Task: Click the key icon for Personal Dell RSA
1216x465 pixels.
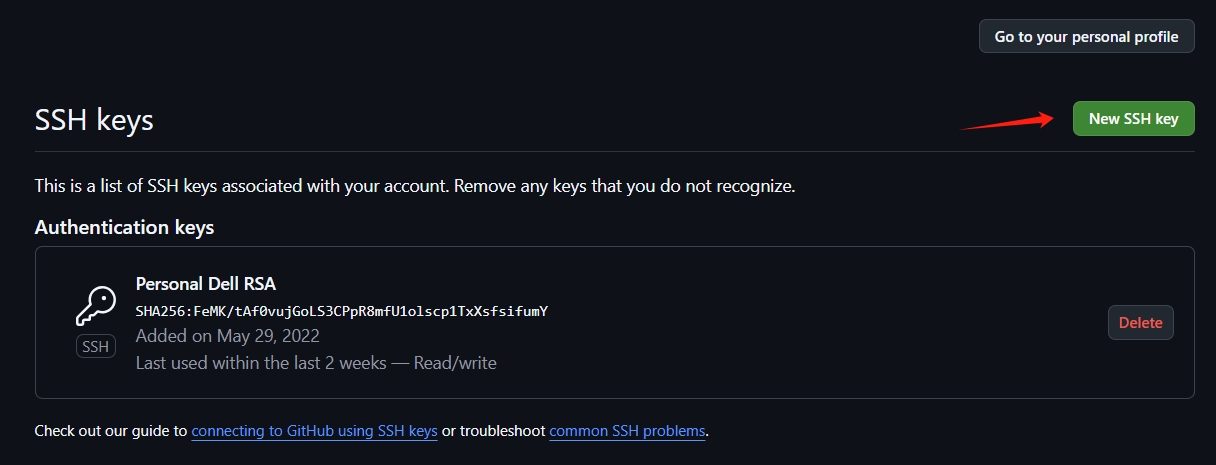Action: pos(96,306)
